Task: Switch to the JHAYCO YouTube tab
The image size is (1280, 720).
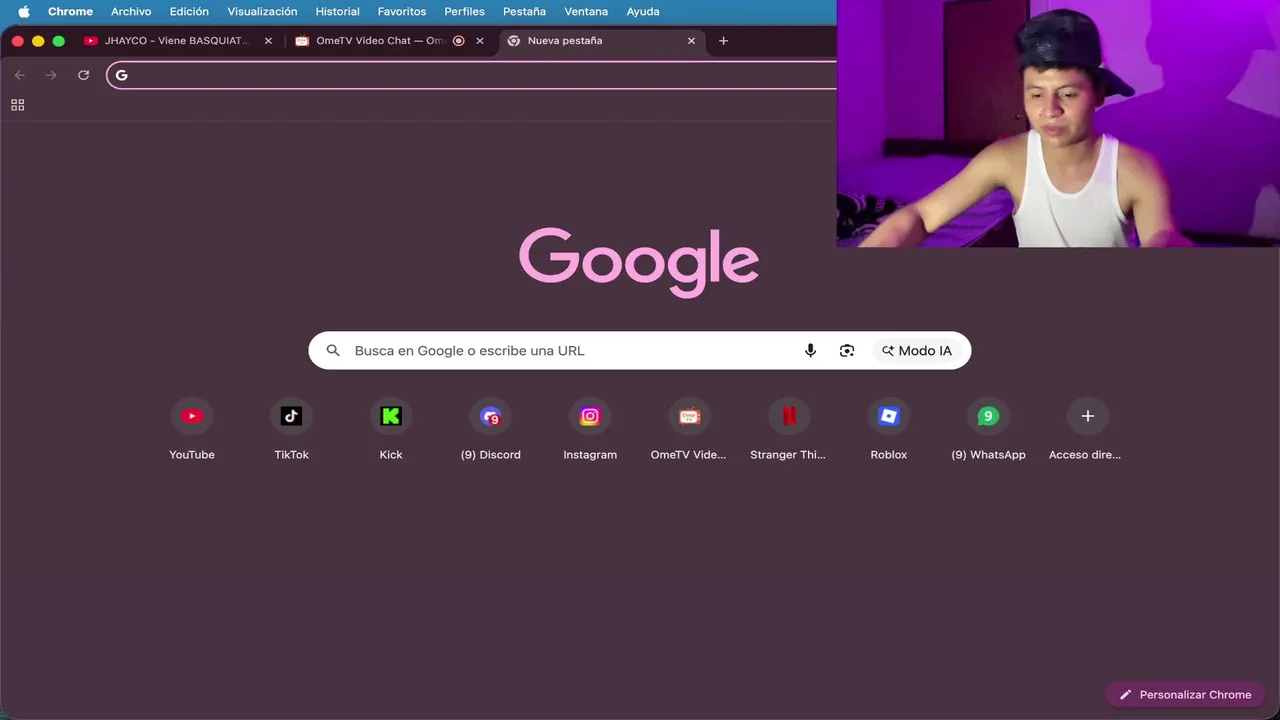Action: click(x=178, y=41)
